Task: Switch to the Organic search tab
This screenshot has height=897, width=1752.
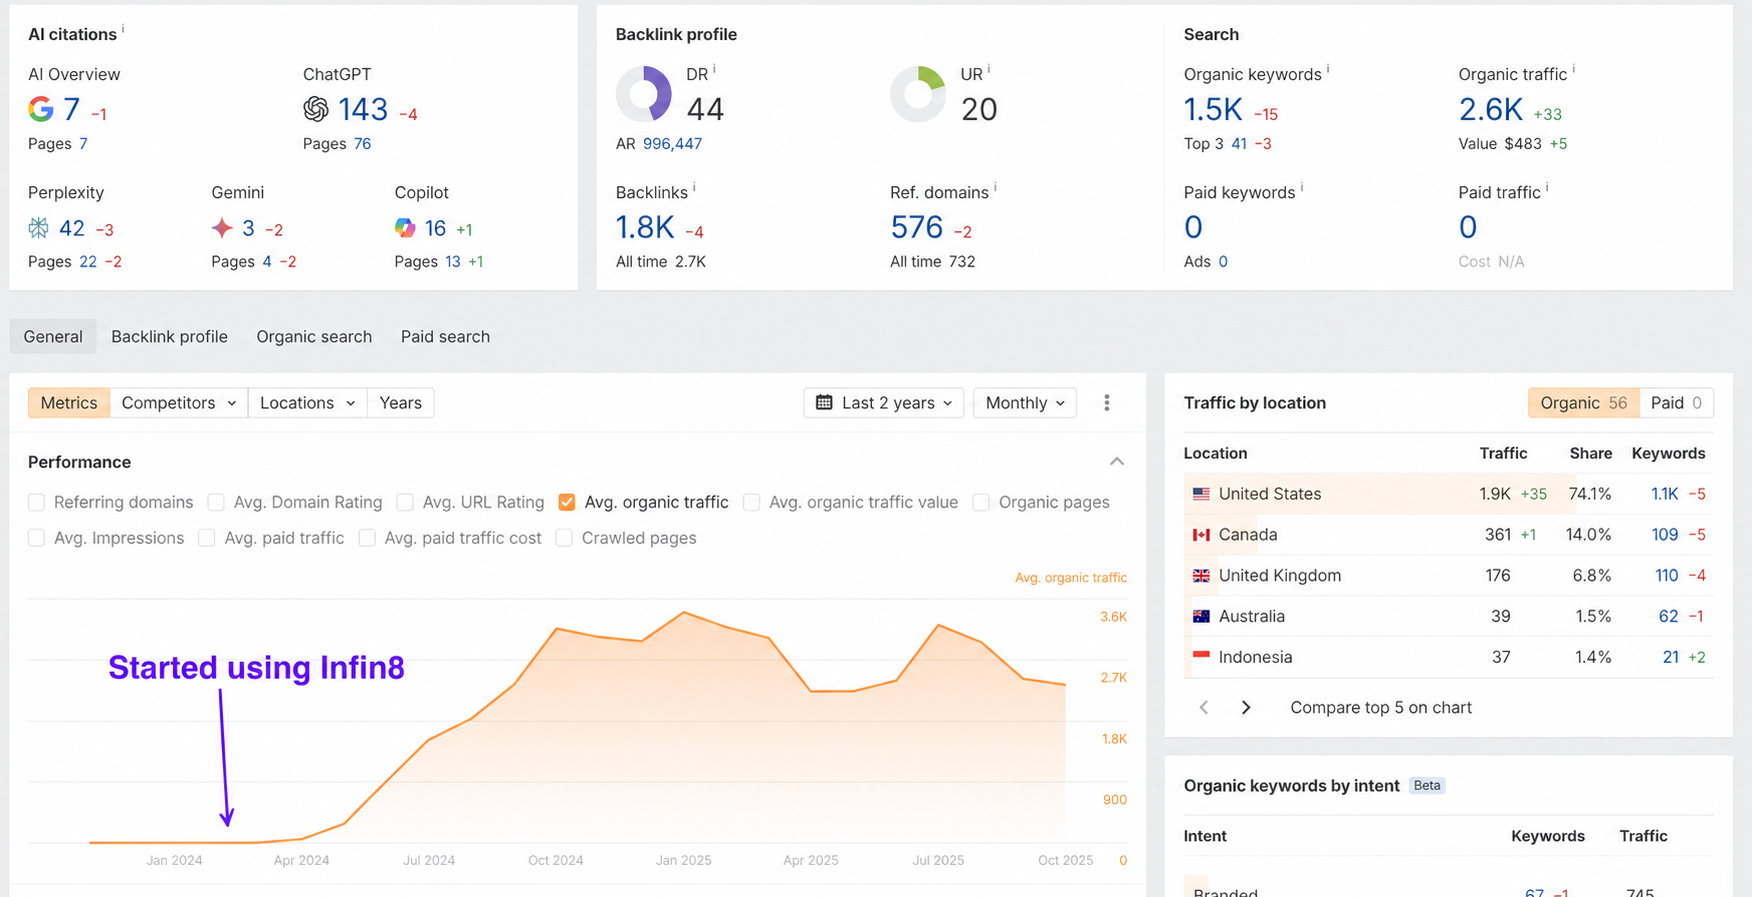Action: tap(314, 337)
